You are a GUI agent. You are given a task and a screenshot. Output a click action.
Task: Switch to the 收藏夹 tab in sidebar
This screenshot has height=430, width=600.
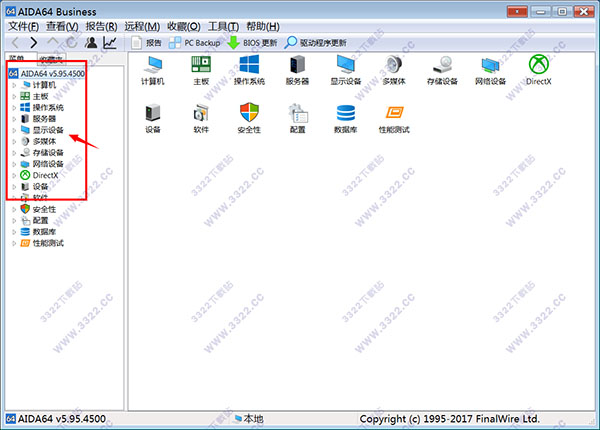pyautogui.click(x=51, y=59)
